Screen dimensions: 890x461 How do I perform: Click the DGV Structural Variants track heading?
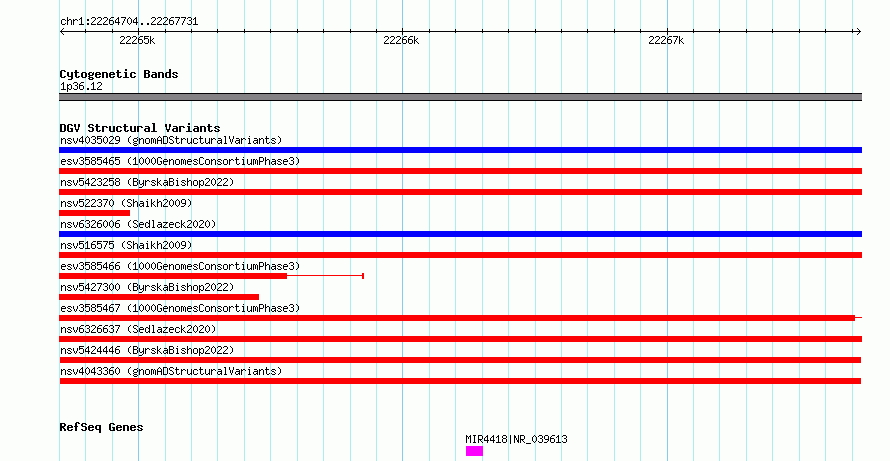click(x=140, y=128)
